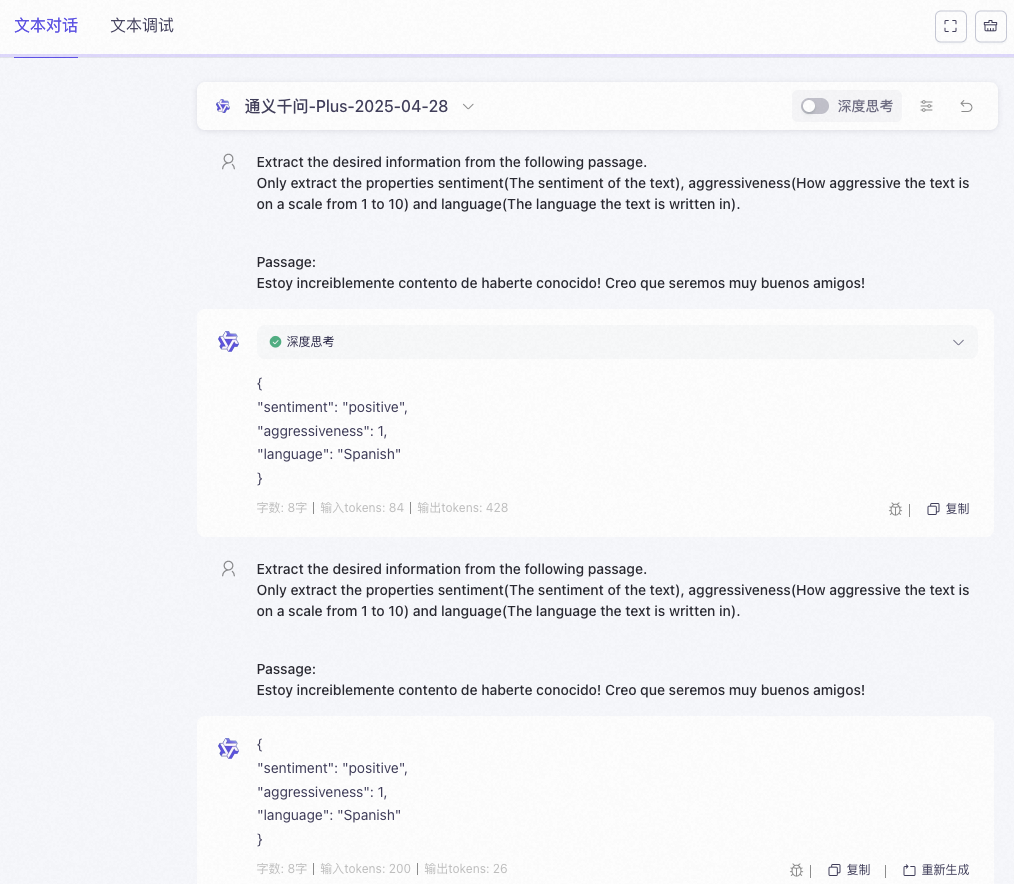
Task: Clear the chat with the trash icon
Action: click(990, 26)
